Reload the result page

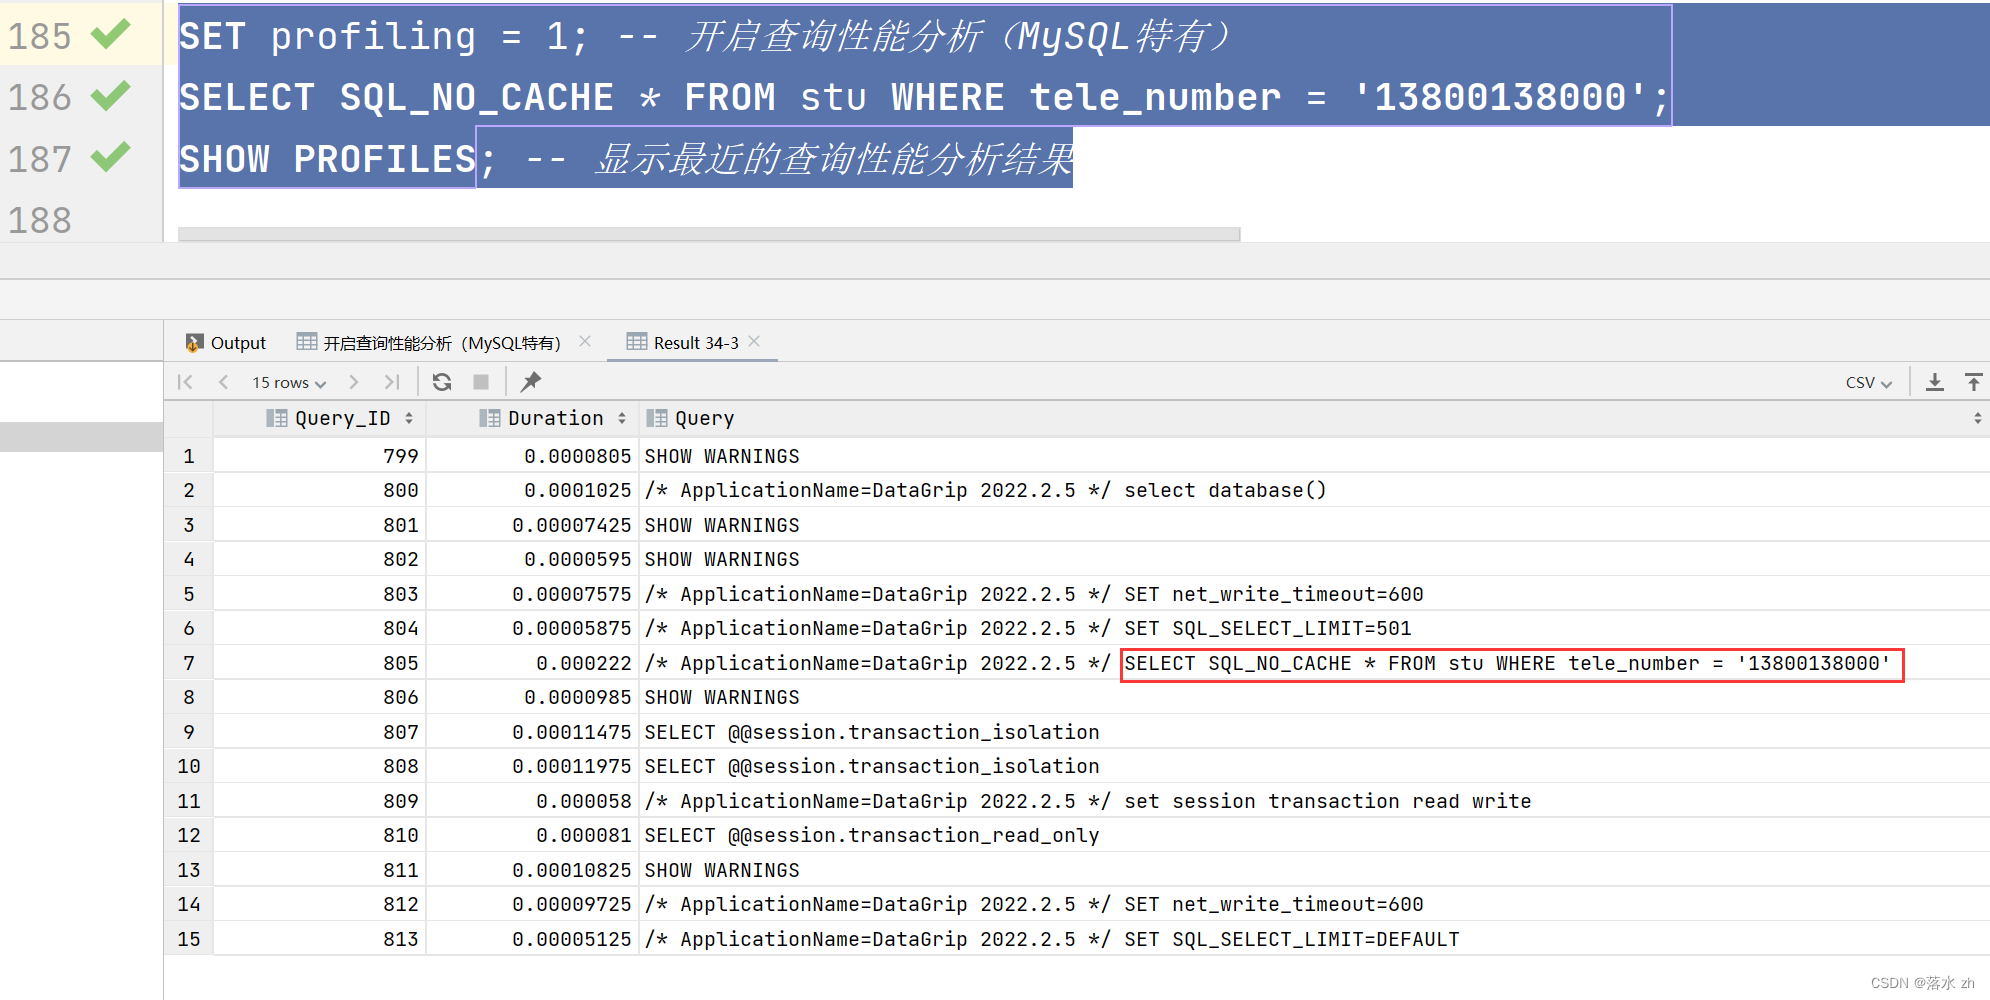coord(442,382)
